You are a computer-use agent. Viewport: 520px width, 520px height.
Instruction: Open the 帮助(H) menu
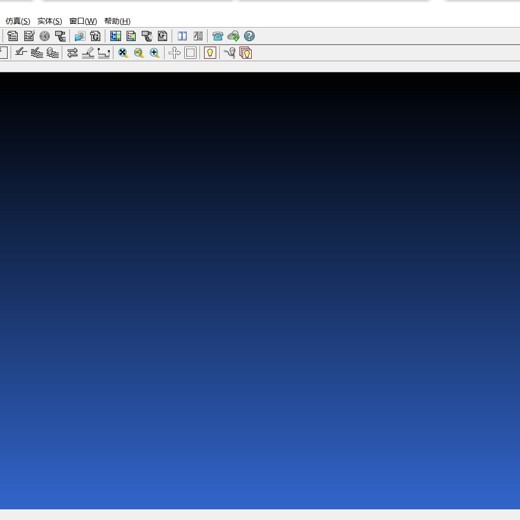pyautogui.click(x=117, y=21)
